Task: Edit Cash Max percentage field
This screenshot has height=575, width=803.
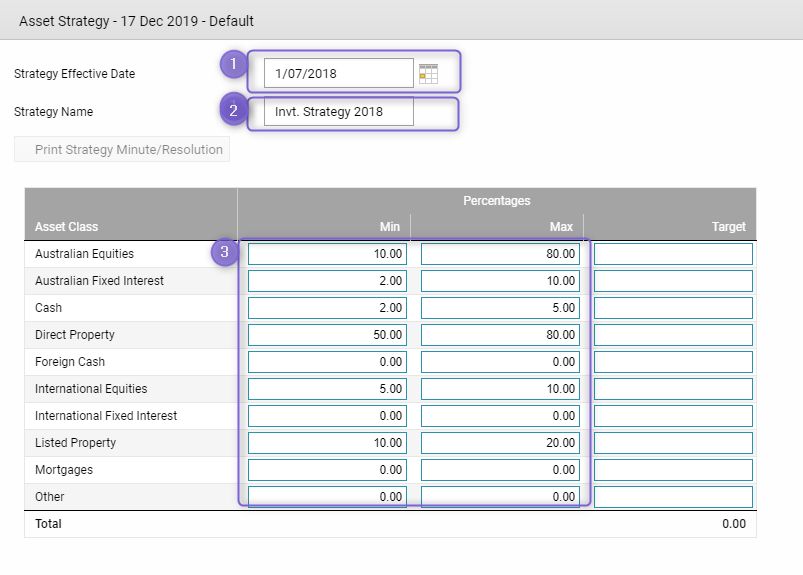Action: coord(500,308)
